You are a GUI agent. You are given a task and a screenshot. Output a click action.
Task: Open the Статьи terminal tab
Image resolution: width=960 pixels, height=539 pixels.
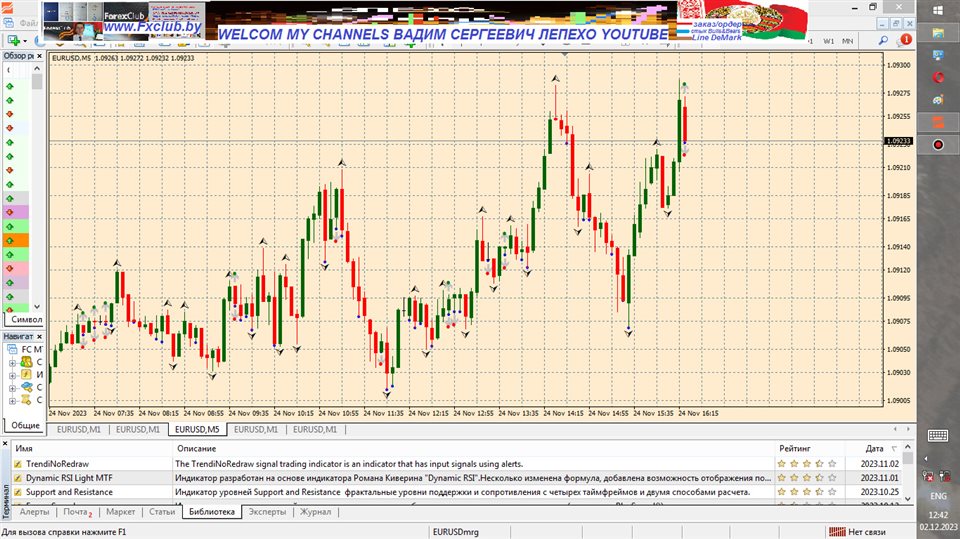162,511
